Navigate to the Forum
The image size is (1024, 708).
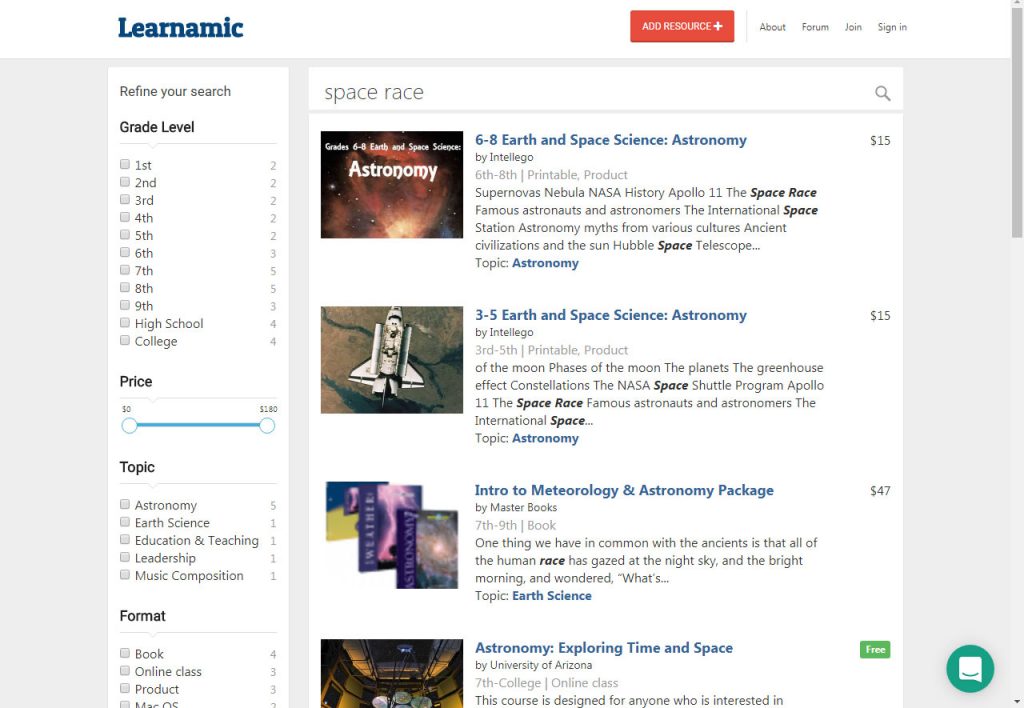tap(815, 27)
